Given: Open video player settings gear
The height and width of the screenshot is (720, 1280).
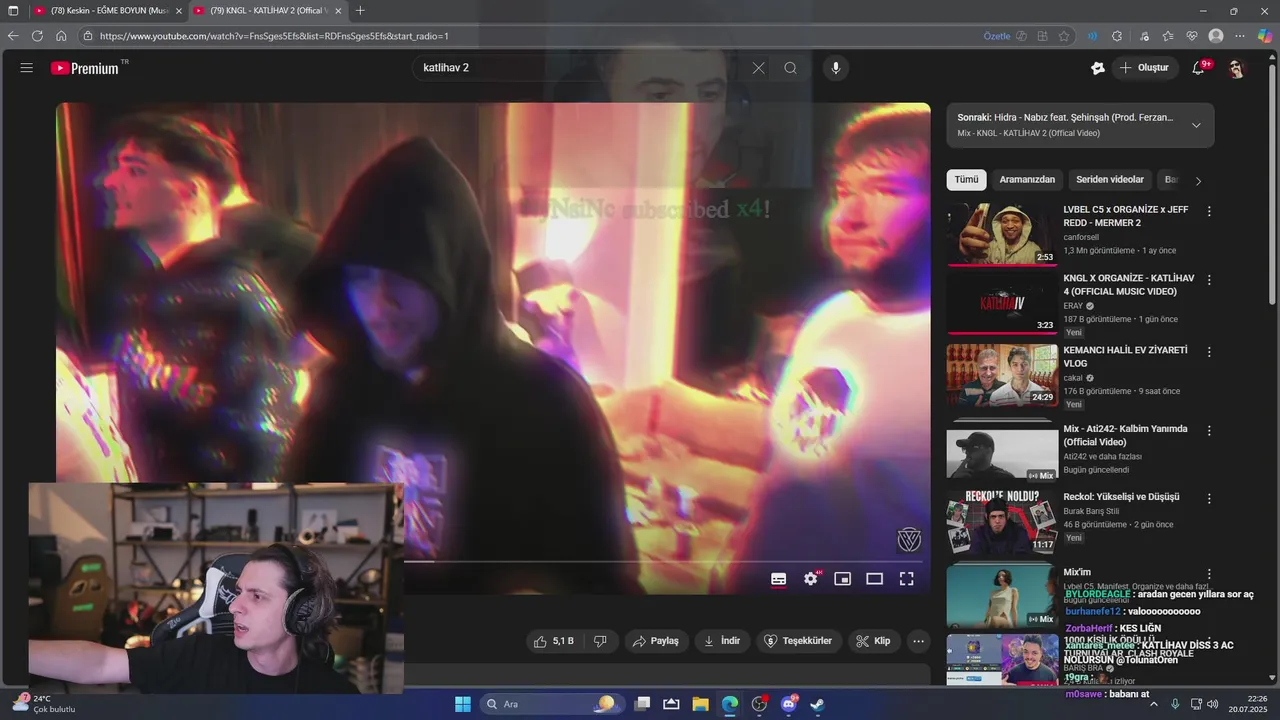Looking at the screenshot, I should point(811,579).
